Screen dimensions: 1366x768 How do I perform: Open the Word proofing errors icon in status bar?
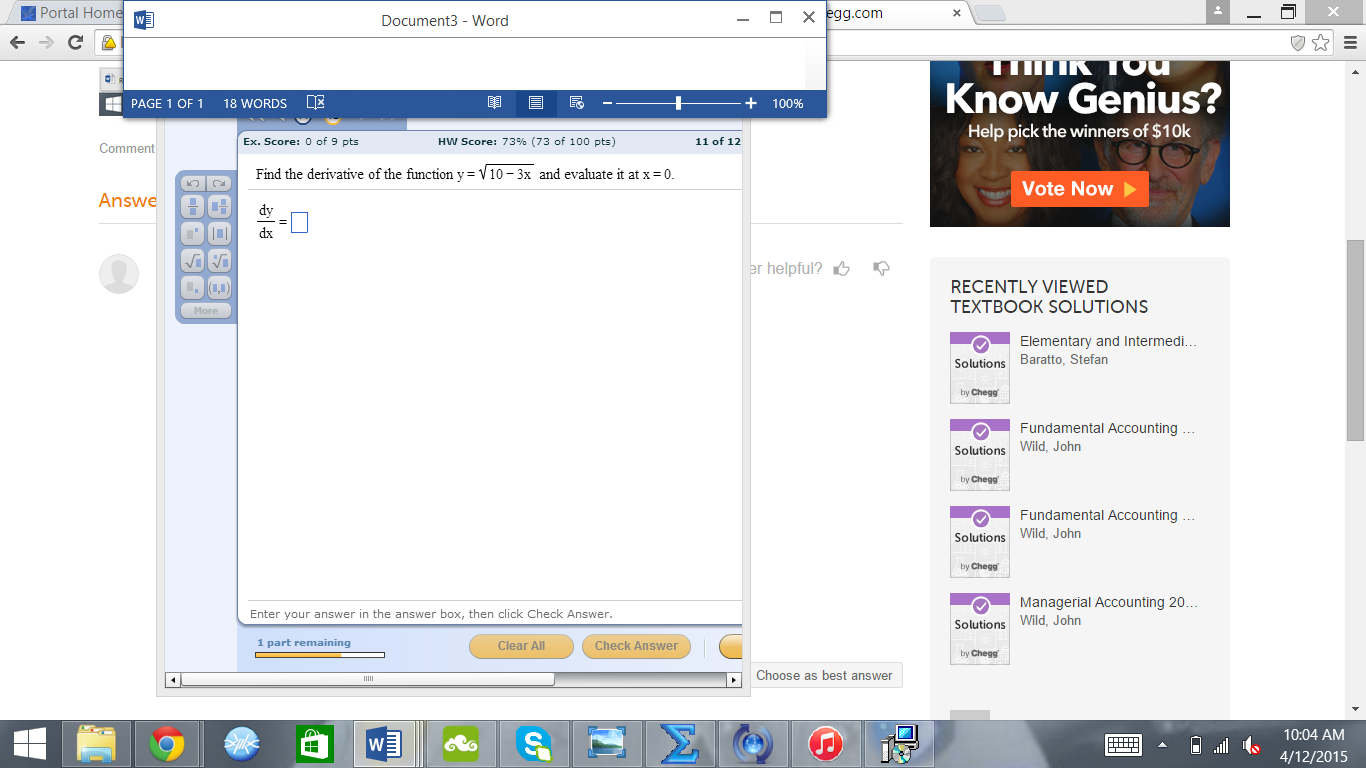coord(316,103)
